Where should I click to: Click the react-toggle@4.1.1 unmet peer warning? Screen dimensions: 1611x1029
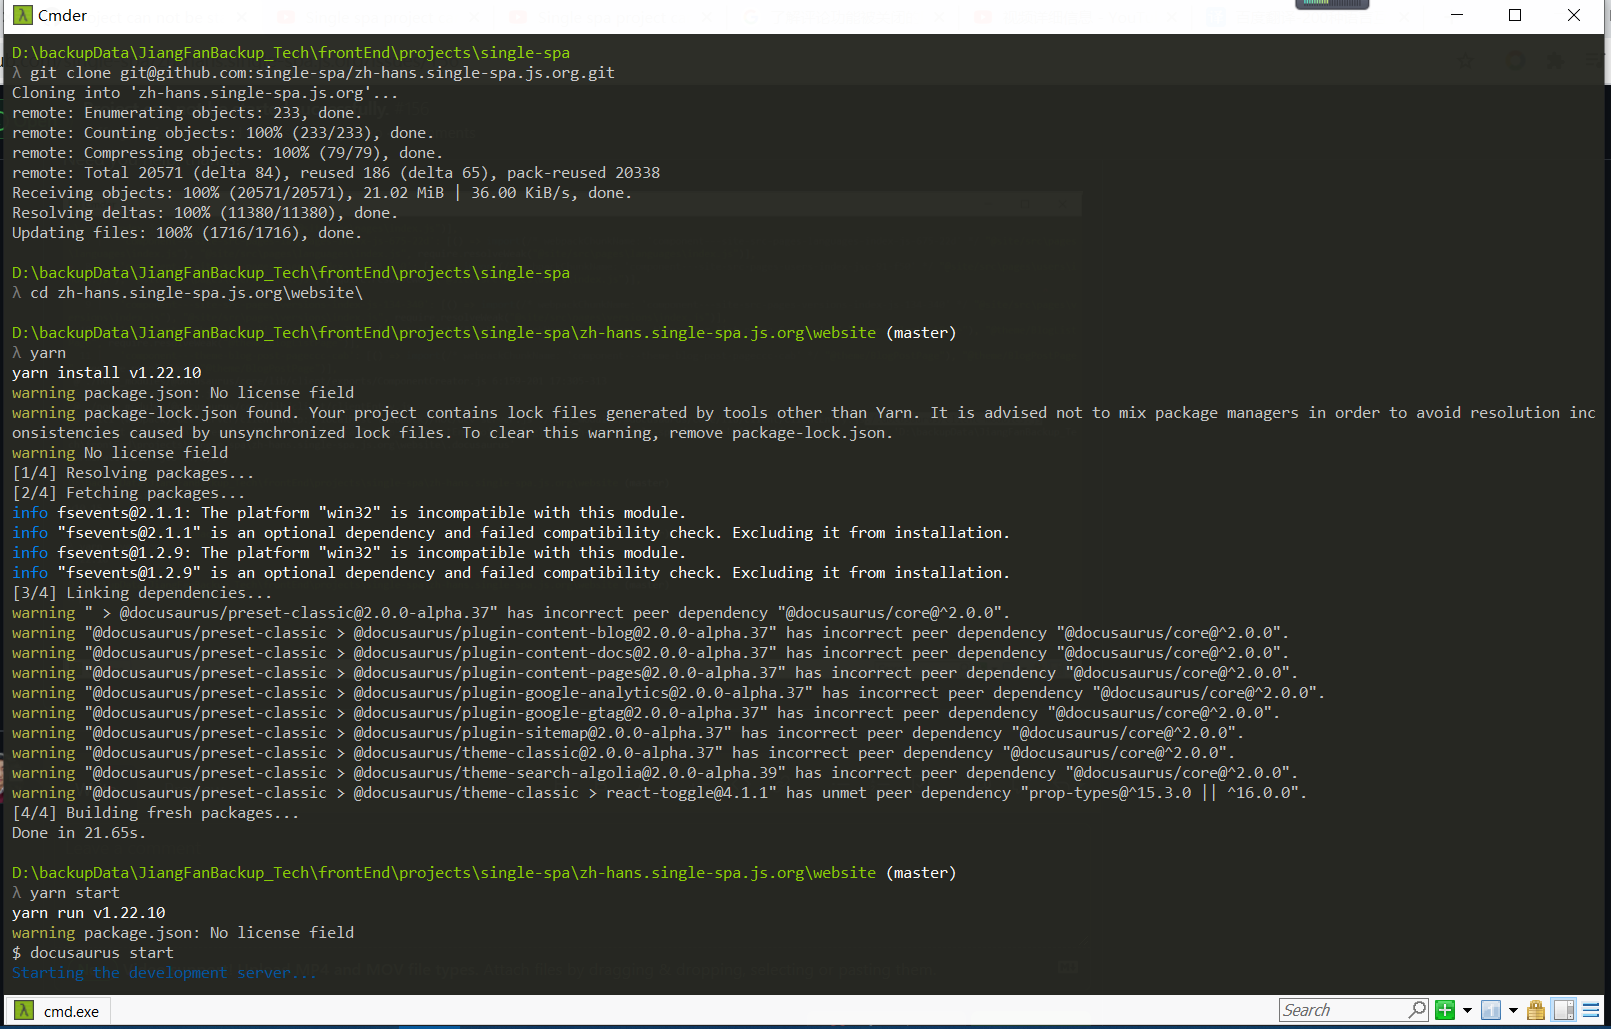(660, 793)
